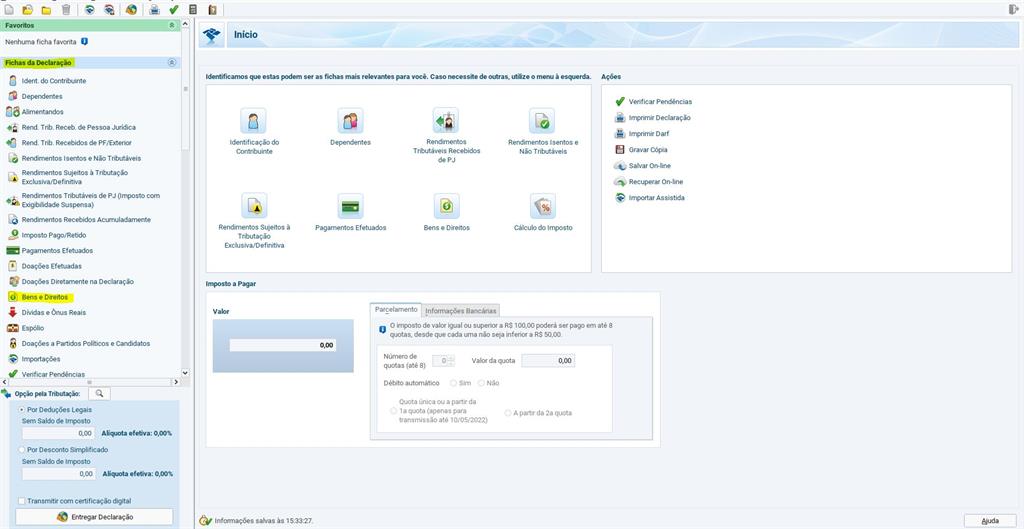The image size is (1024, 529).
Task: Collapse the Fichas da Declaração panel
Action: [x=171, y=62]
